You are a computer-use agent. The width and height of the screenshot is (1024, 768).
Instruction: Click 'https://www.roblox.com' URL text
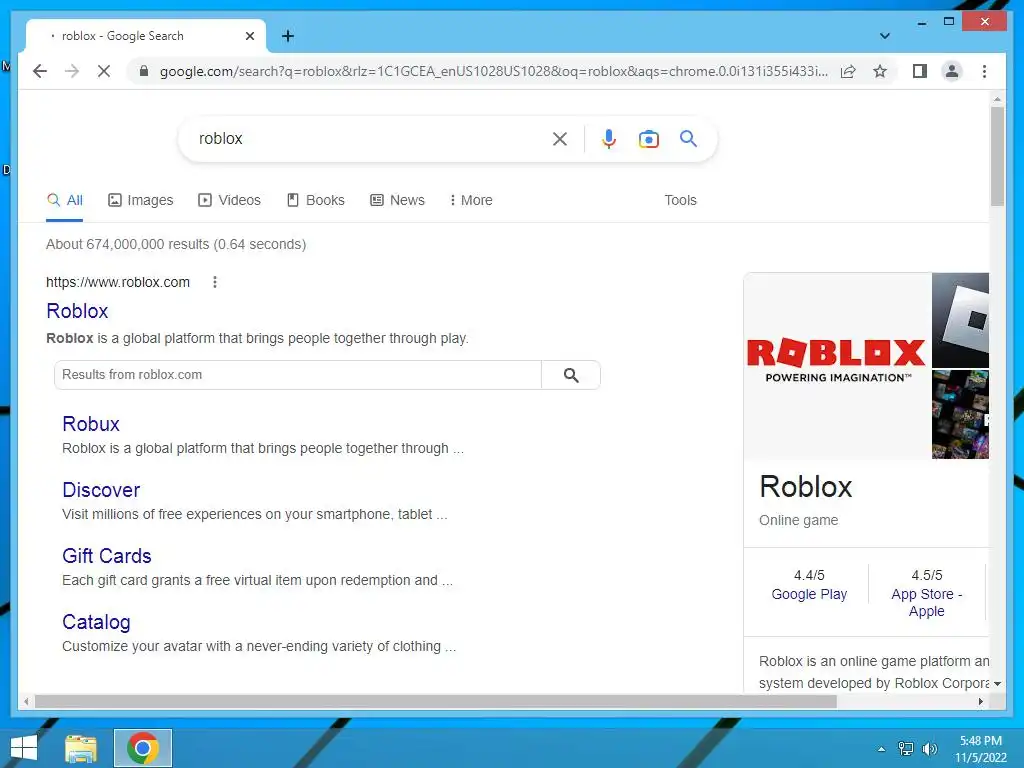[118, 282]
